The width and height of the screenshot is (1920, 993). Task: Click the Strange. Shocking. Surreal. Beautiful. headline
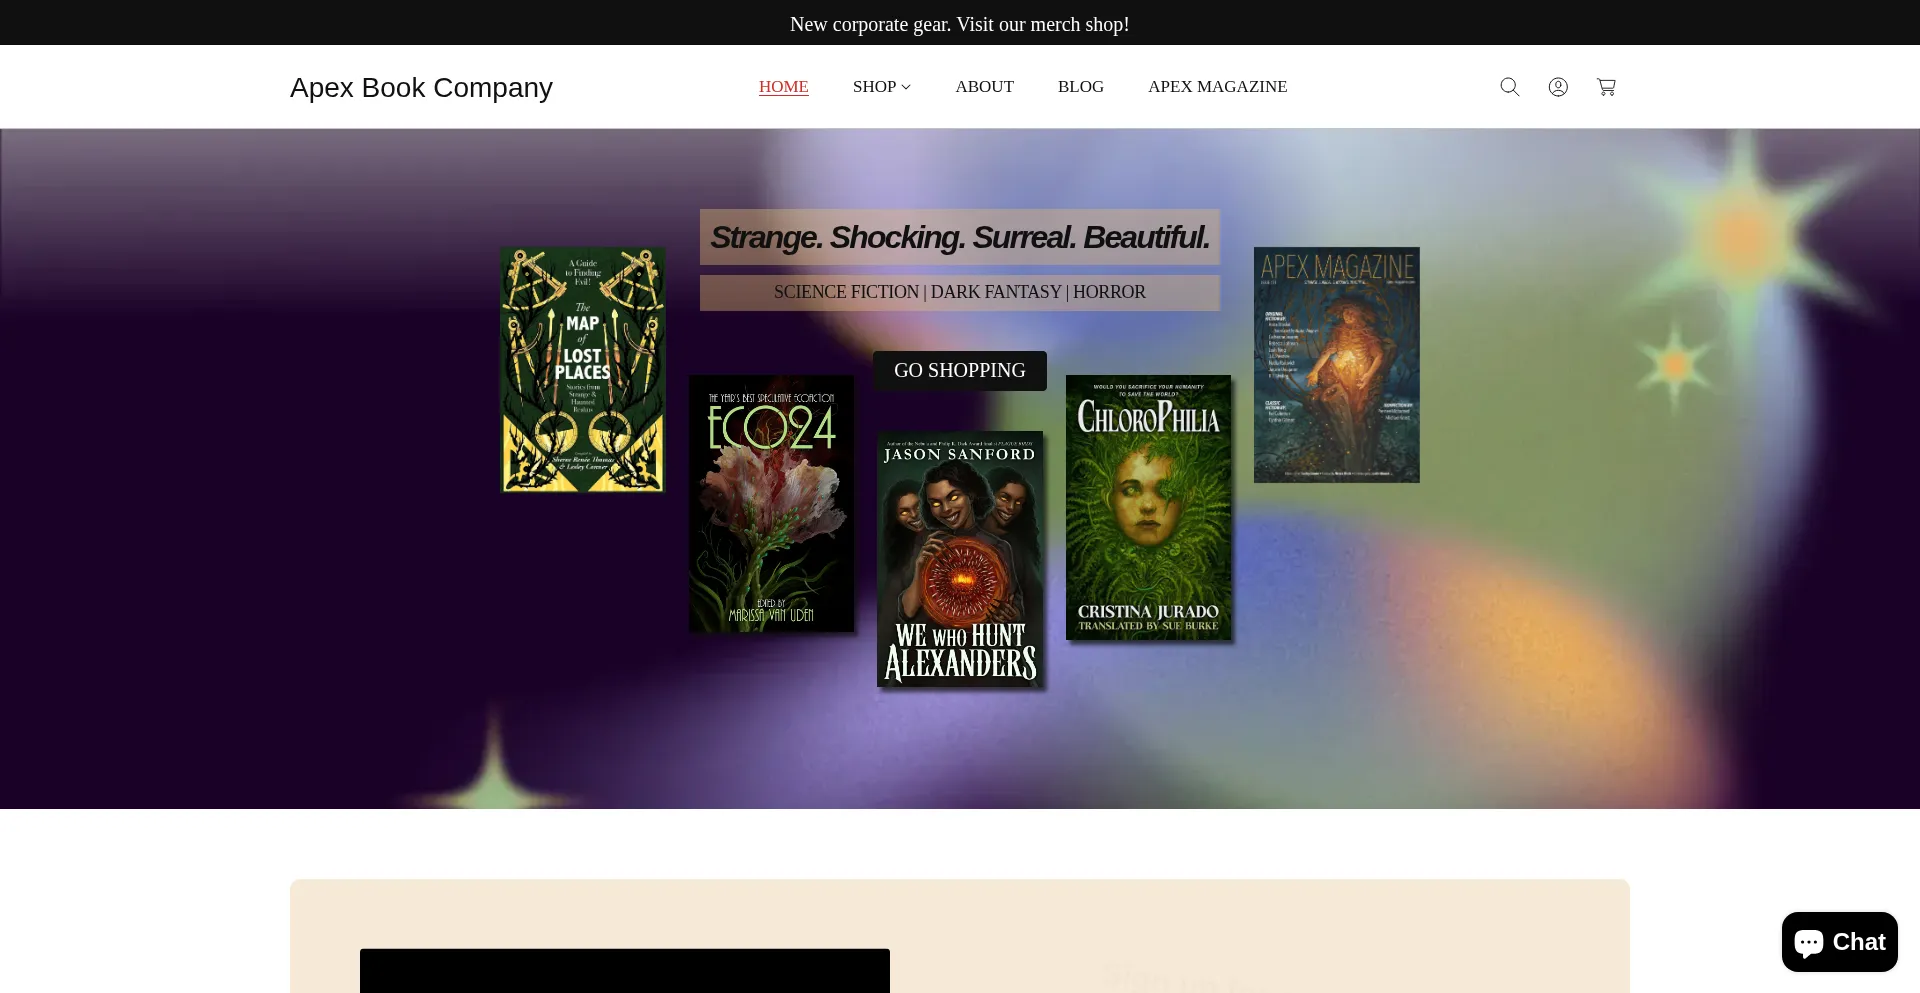959,237
